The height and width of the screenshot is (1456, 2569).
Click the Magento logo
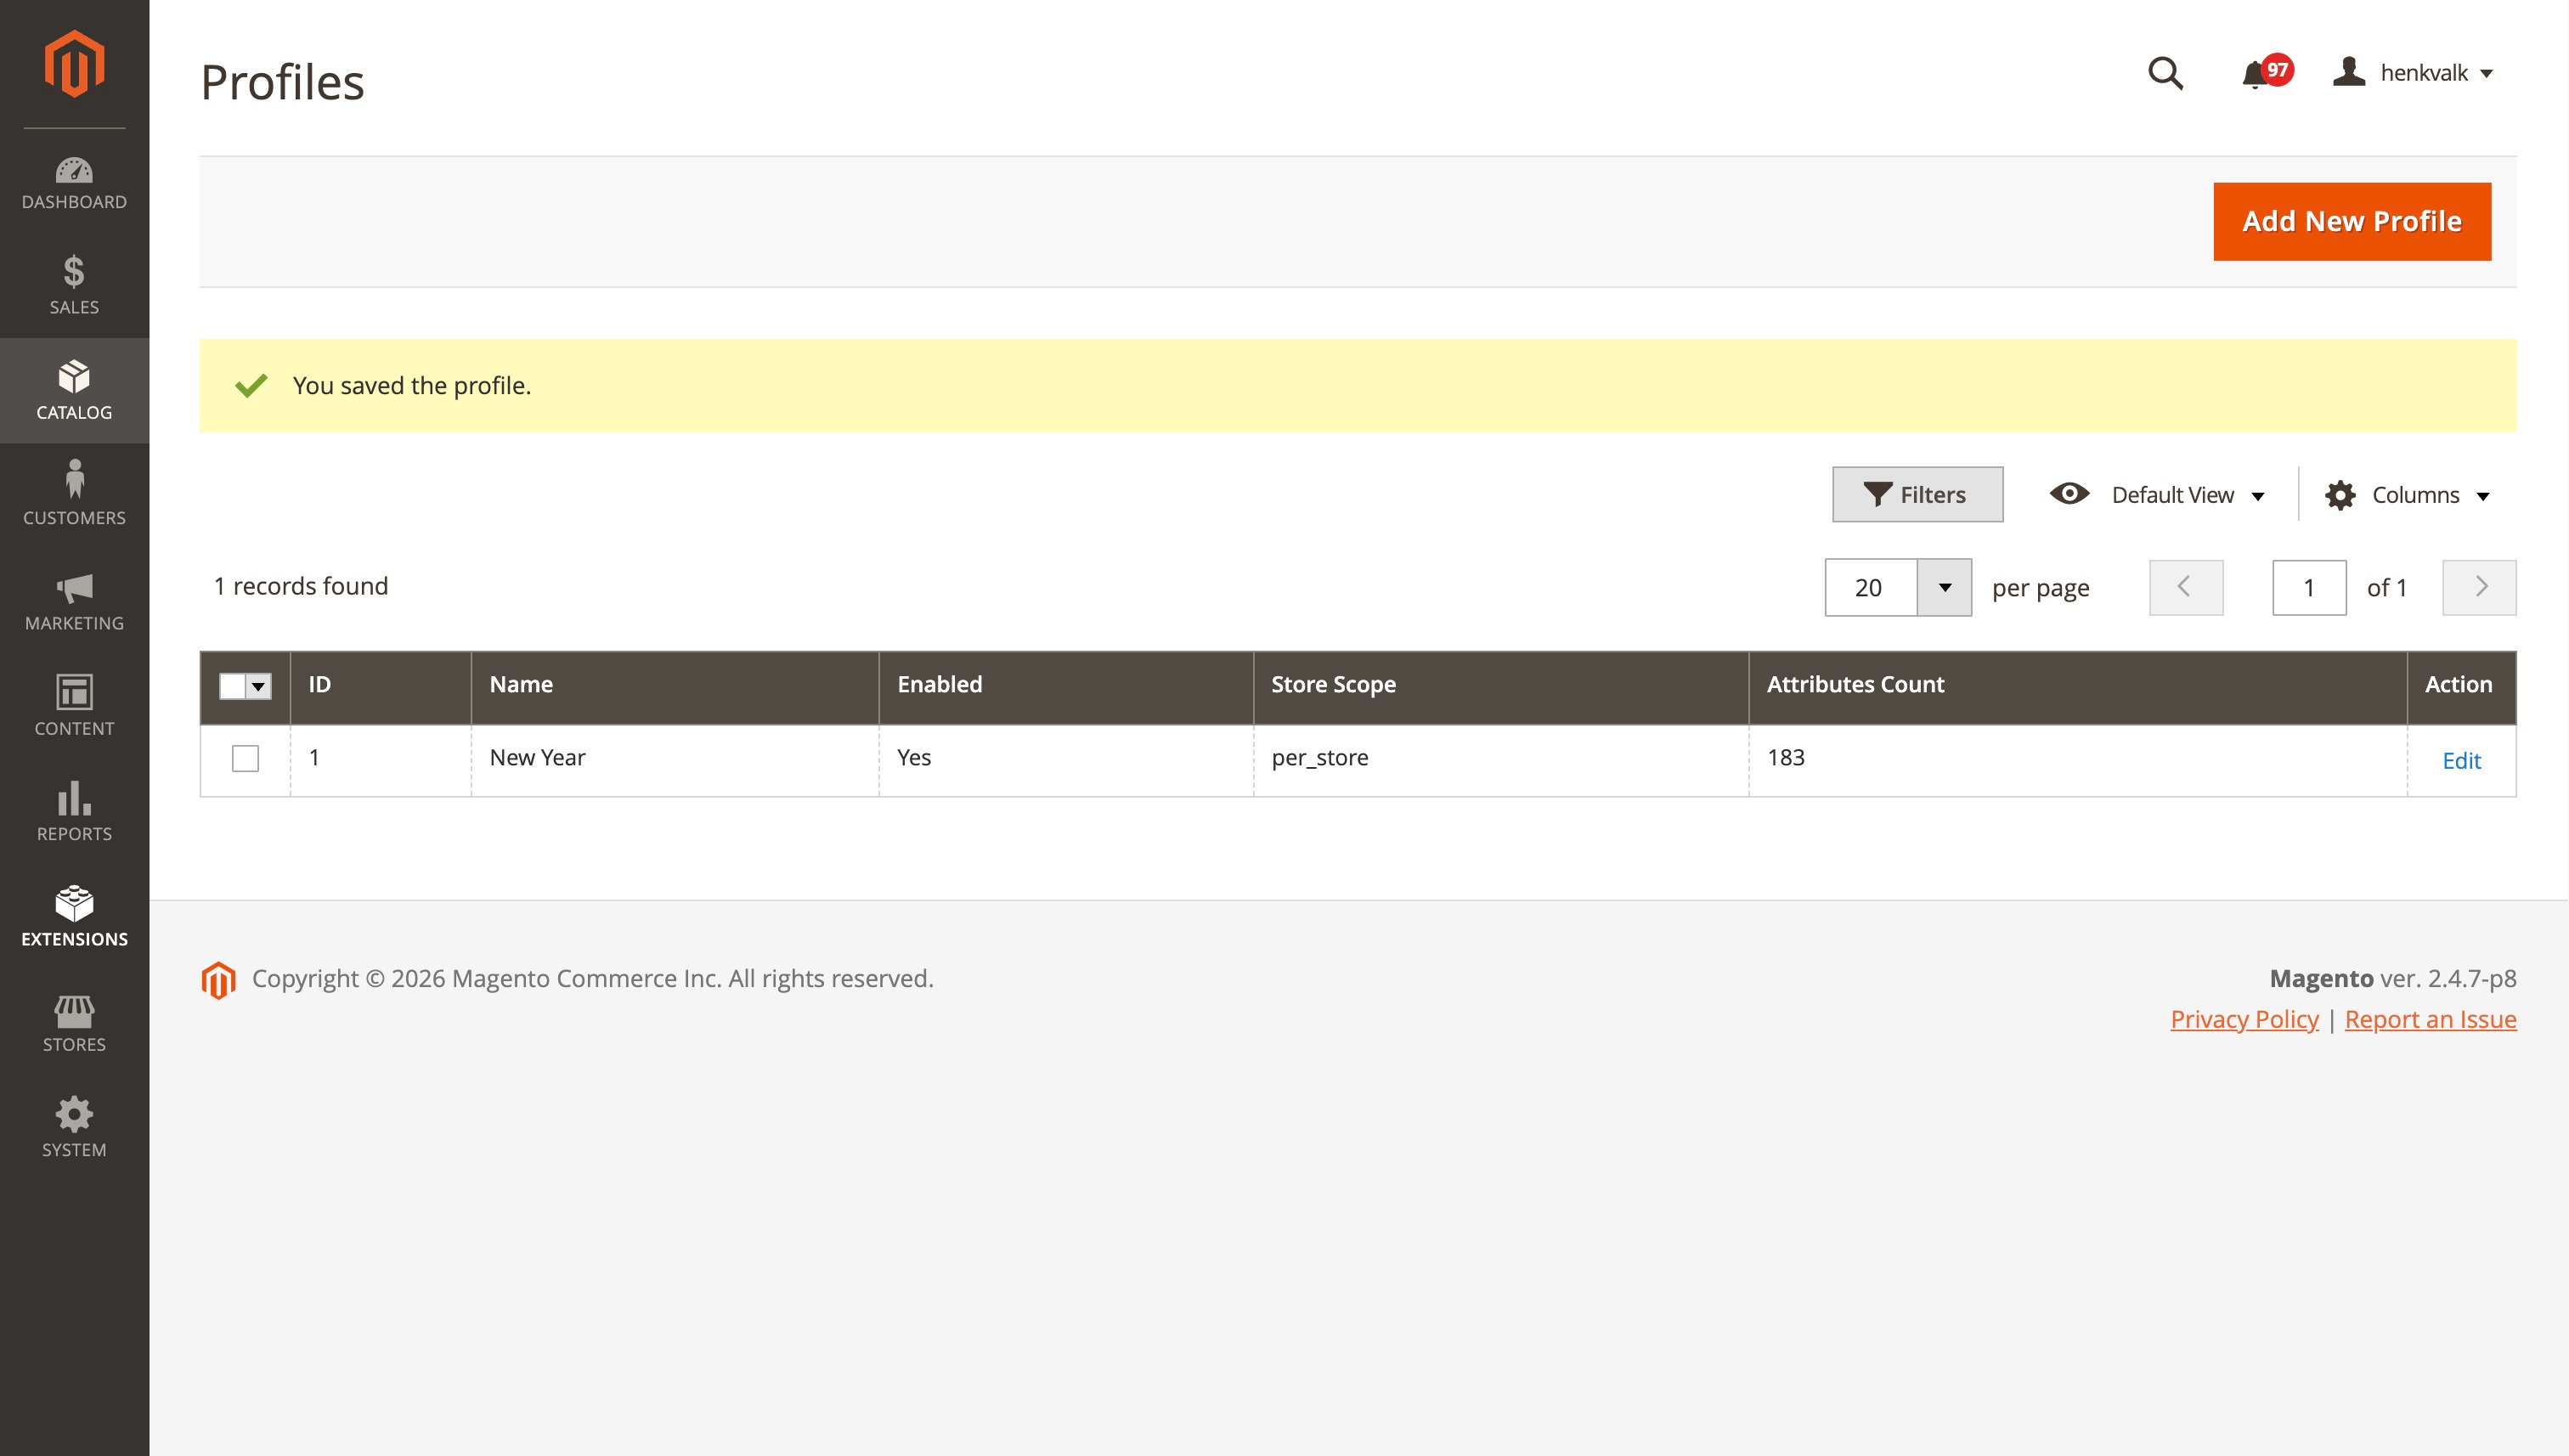pyautogui.click(x=73, y=63)
